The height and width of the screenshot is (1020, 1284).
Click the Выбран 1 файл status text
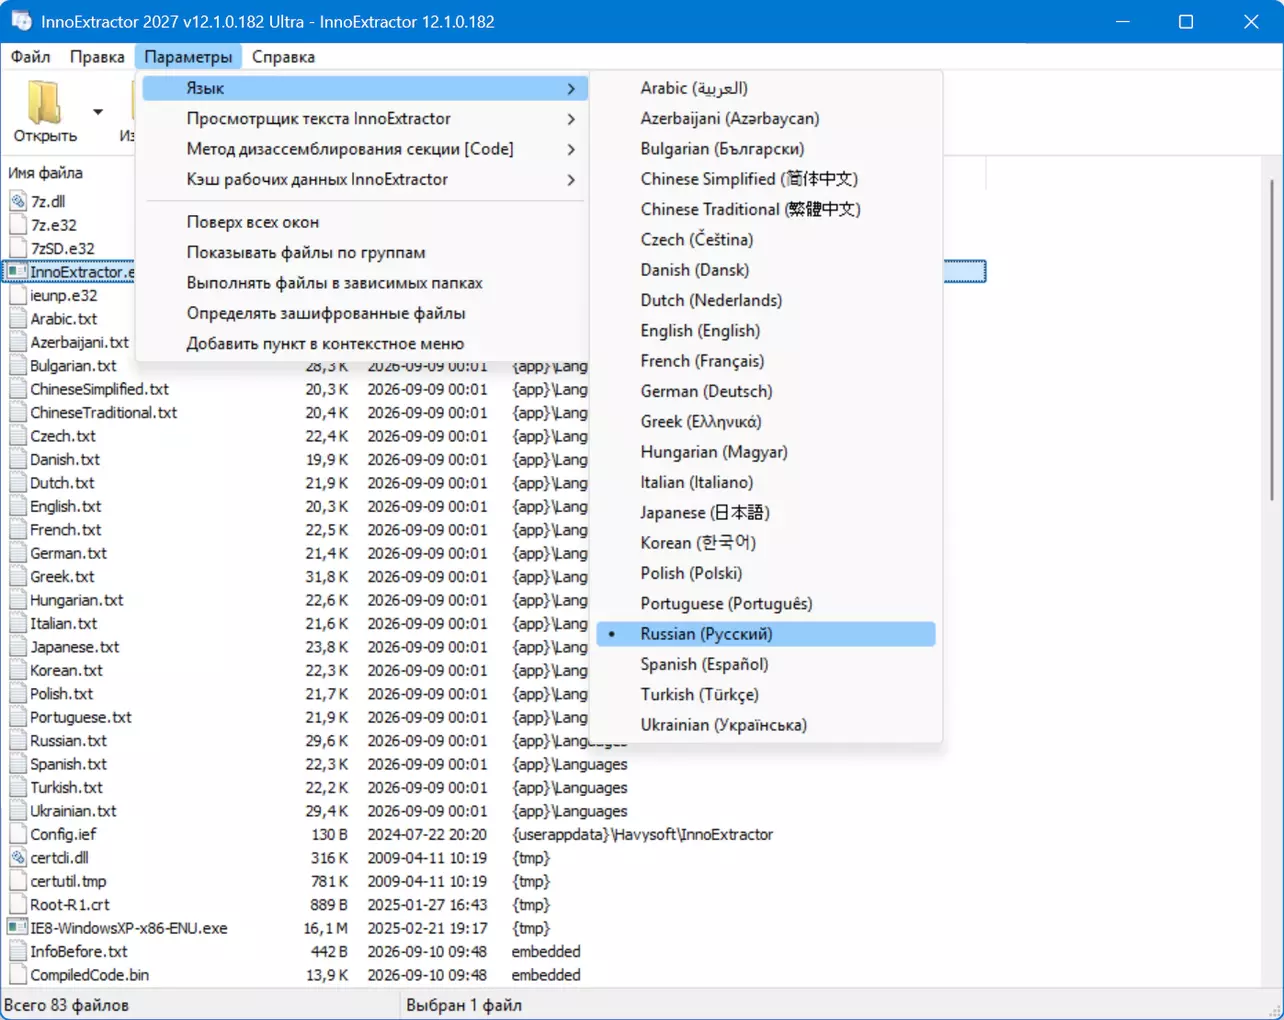click(x=464, y=1005)
